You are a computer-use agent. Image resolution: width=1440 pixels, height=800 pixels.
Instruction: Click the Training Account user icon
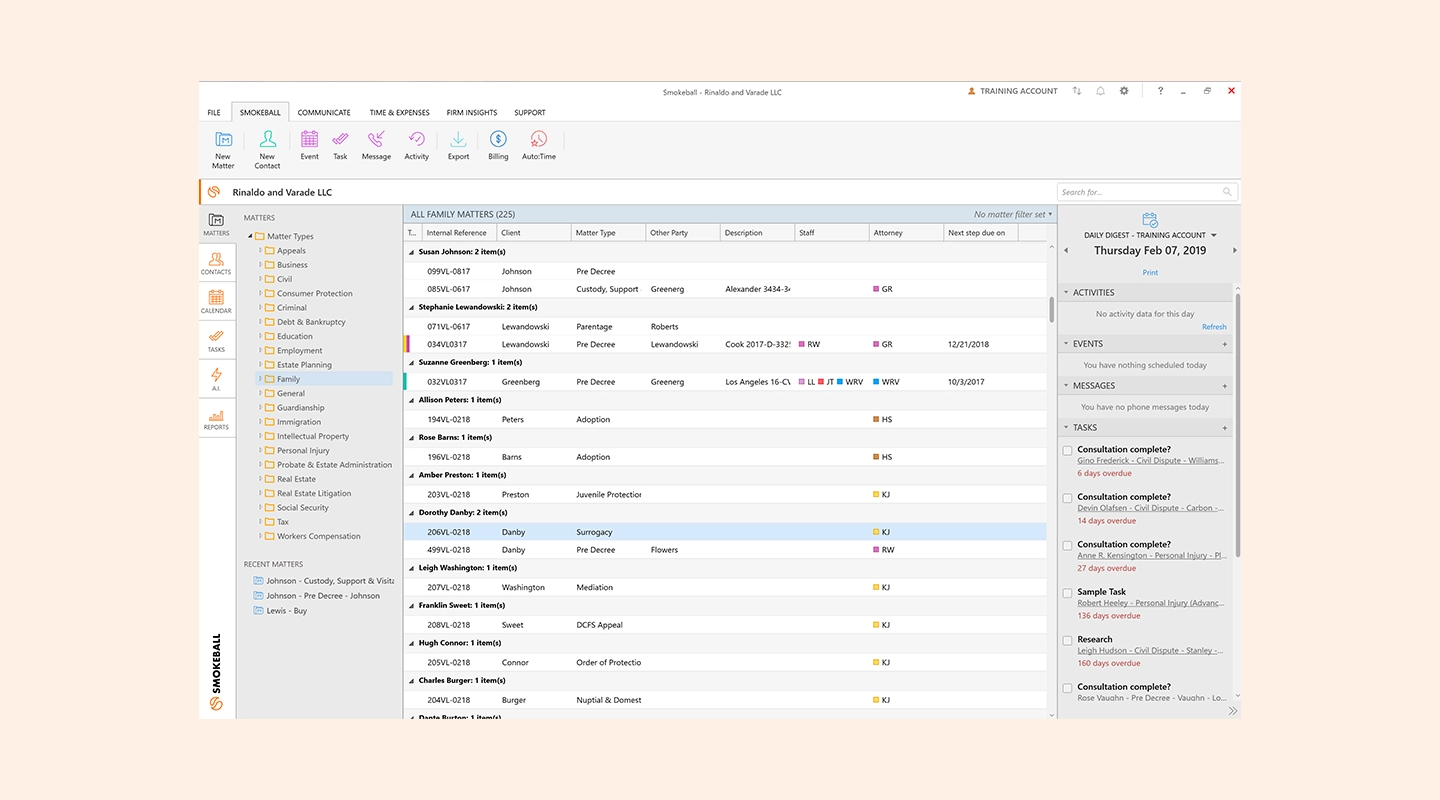pos(971,91)
